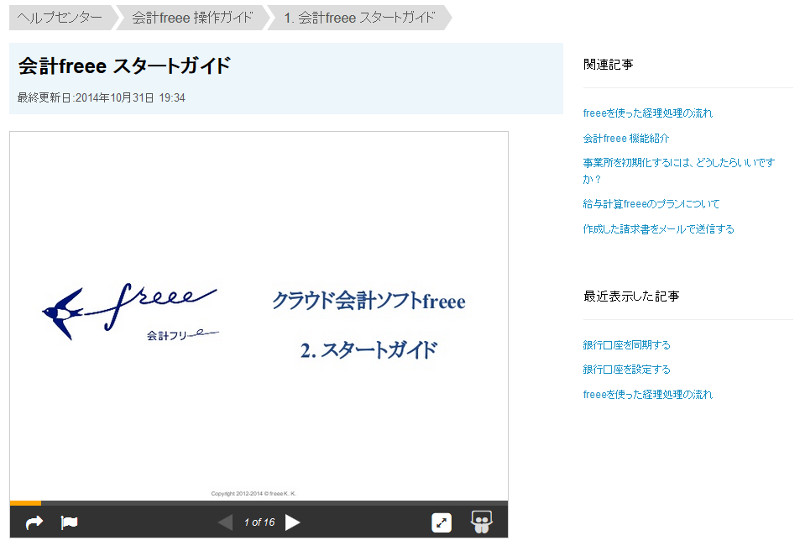The width and height of the screenshot is (800, 550).
Task: Click the 最近表示した記事 section heading
Action: tap(631, 296)
